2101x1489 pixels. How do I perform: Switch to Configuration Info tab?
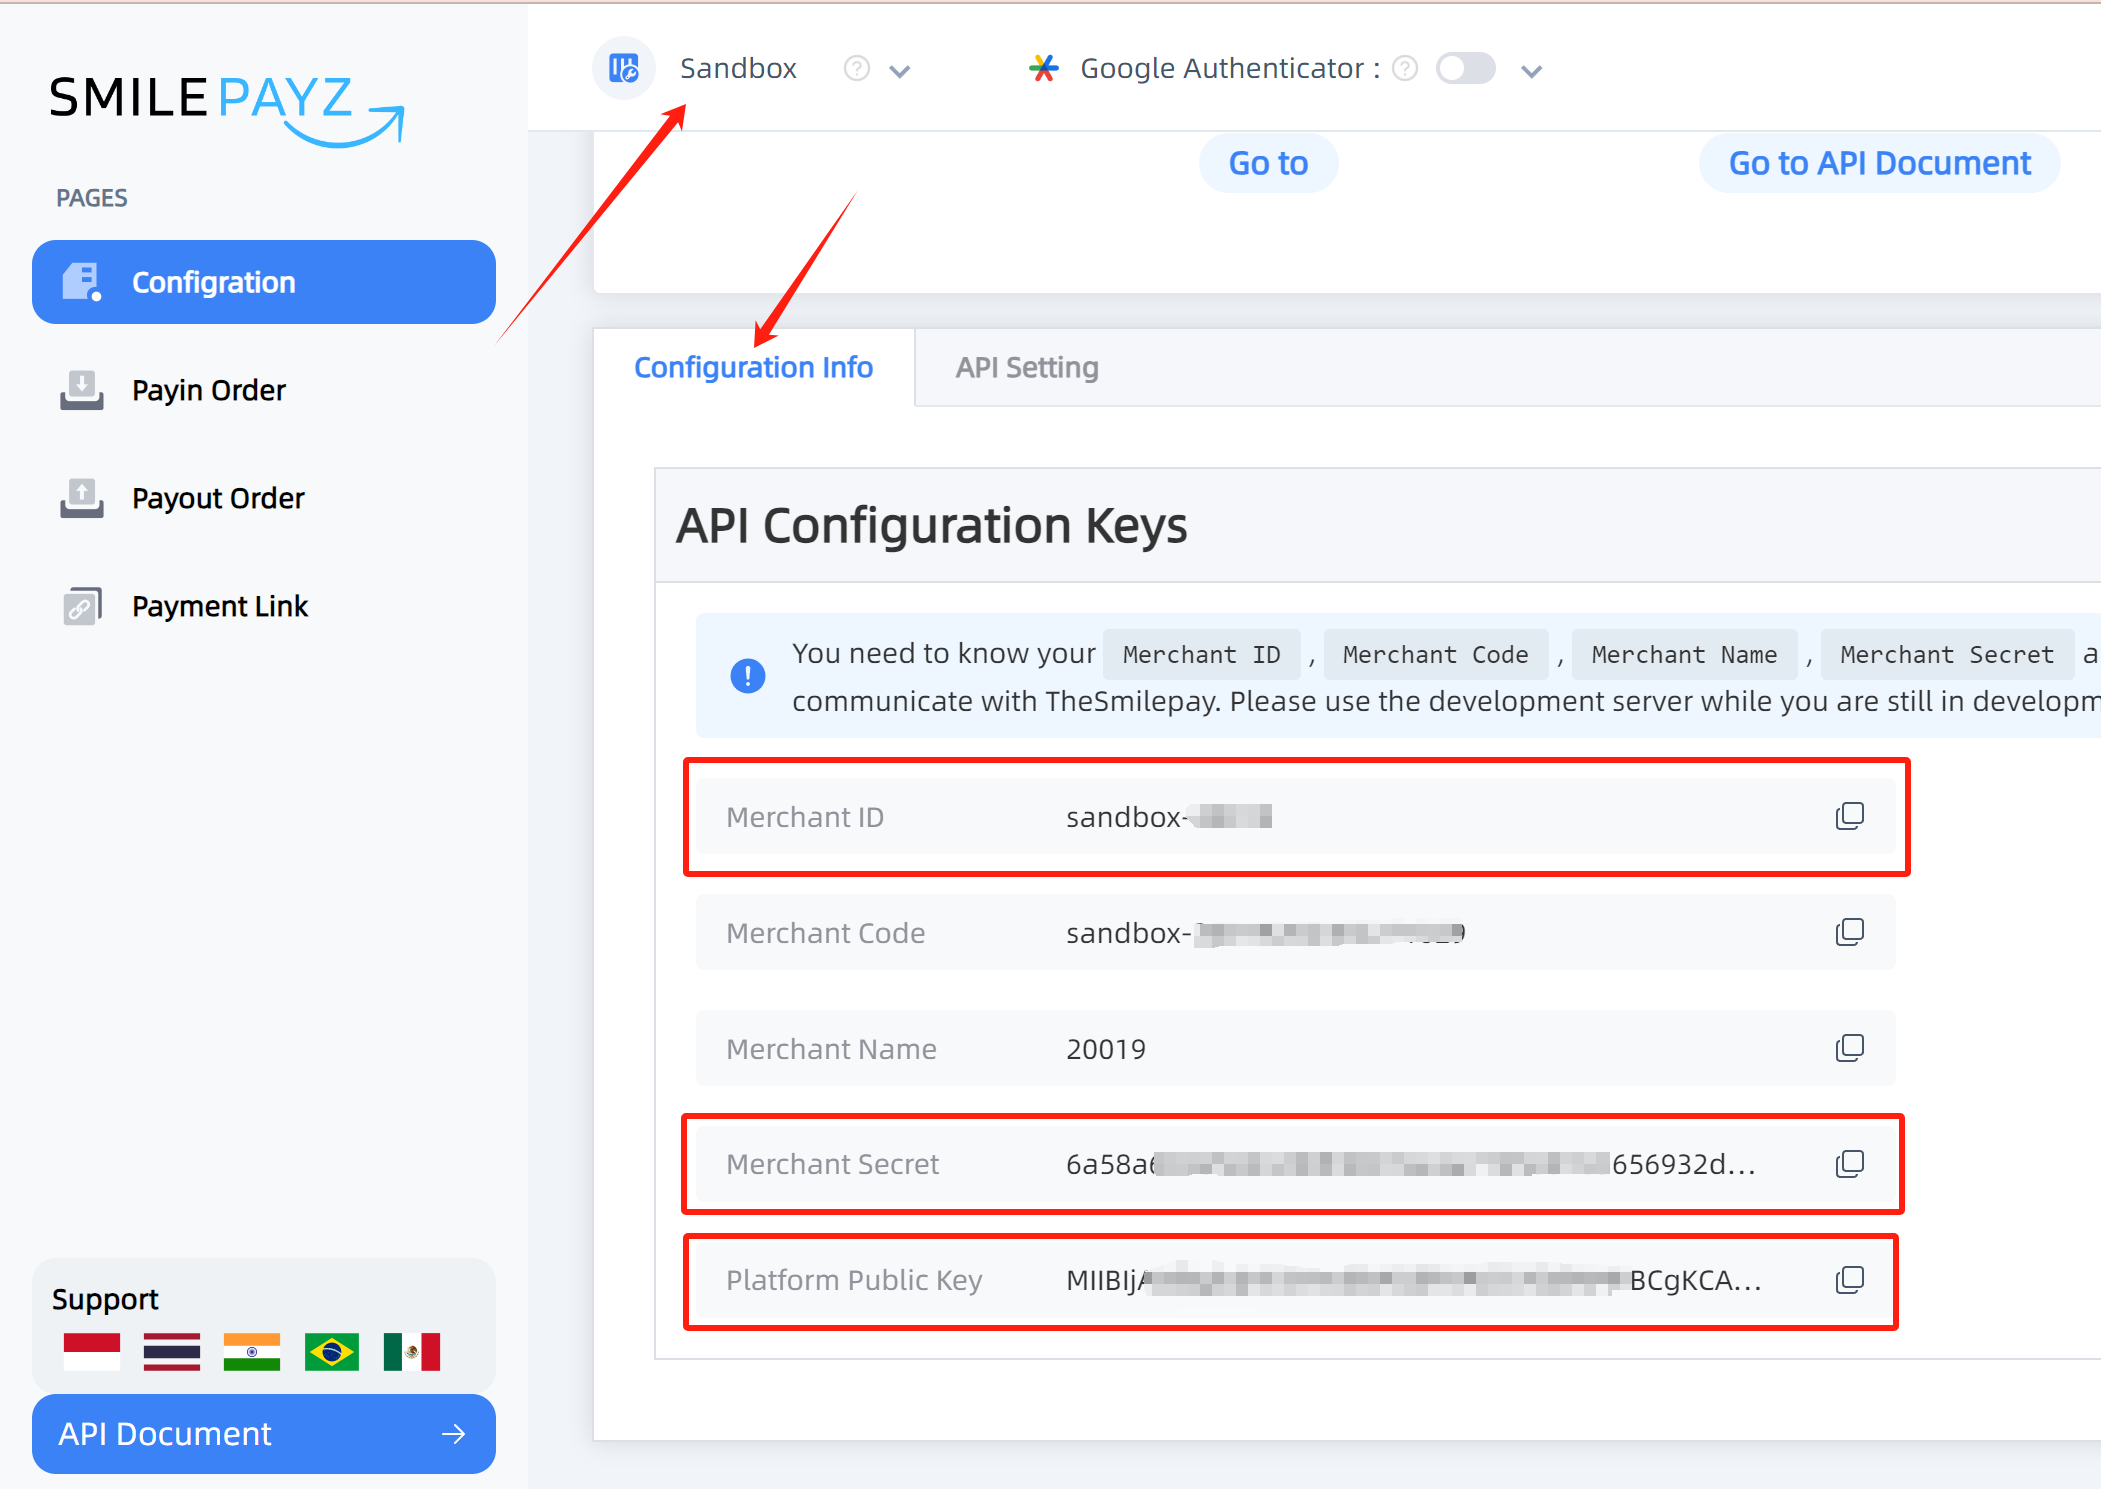coord(754,367)
